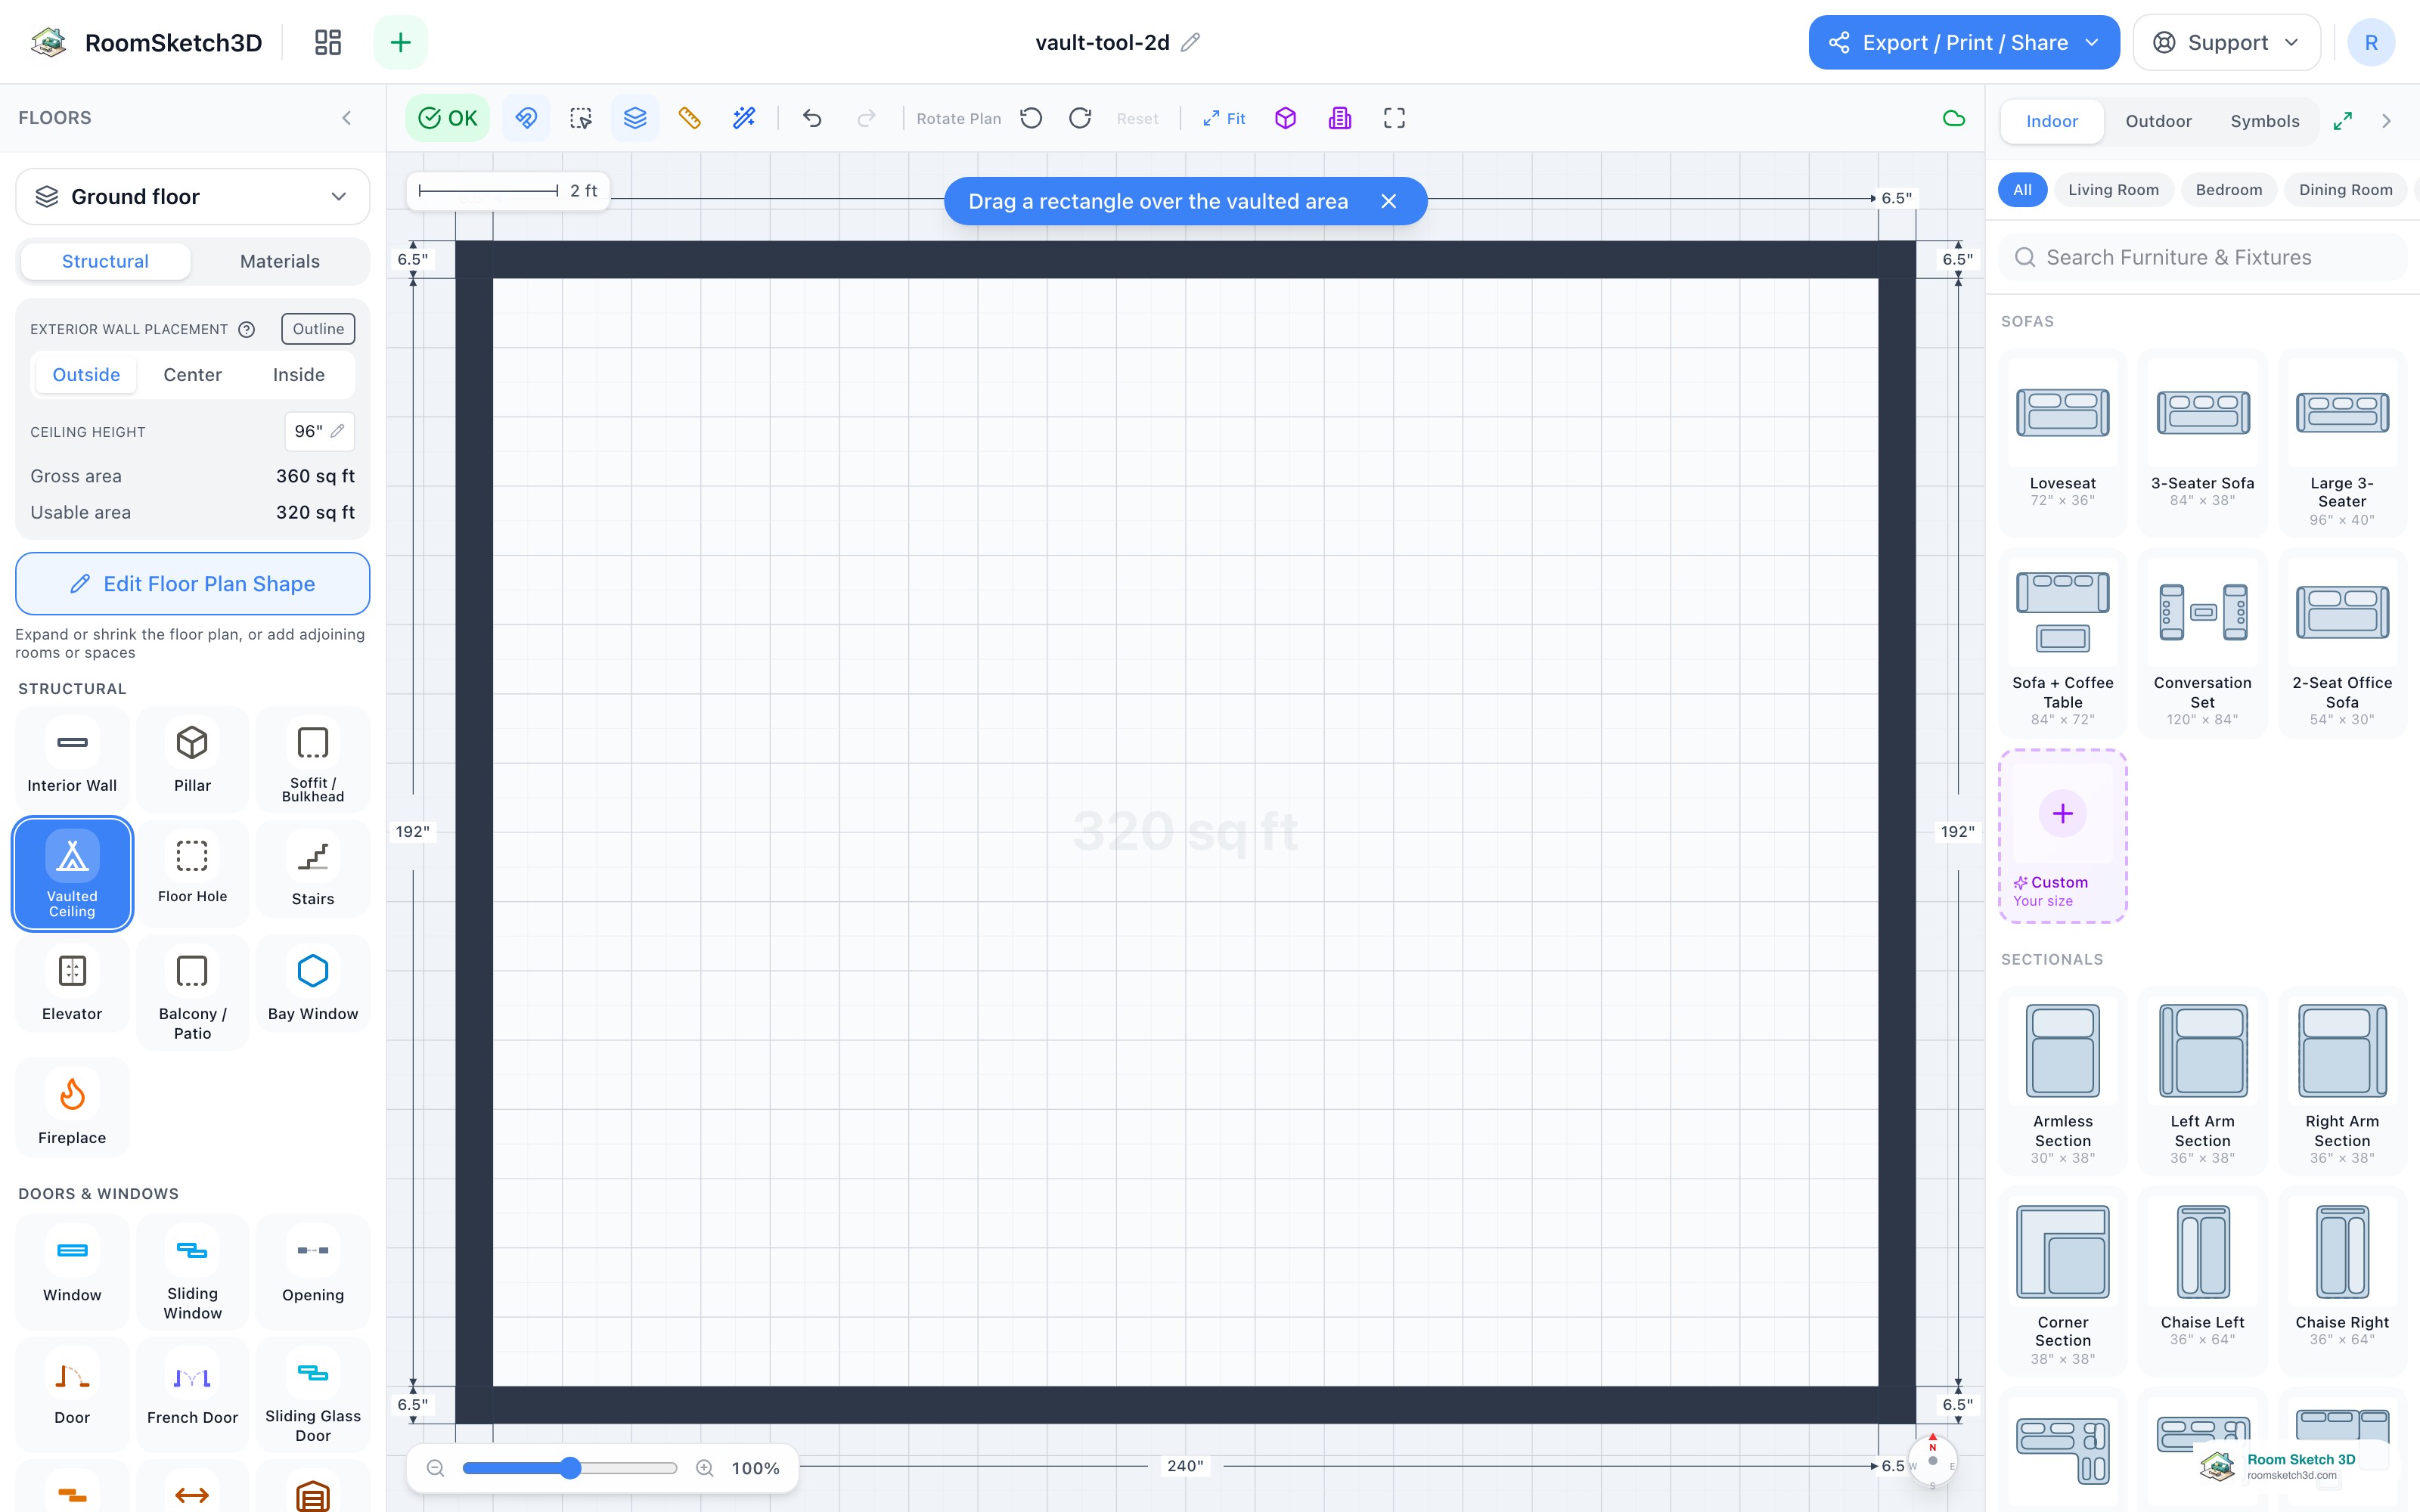The height and width of the screenshot is (1512, 2420).
Task: Set wall placement to Center
Action: coord(192,374)
